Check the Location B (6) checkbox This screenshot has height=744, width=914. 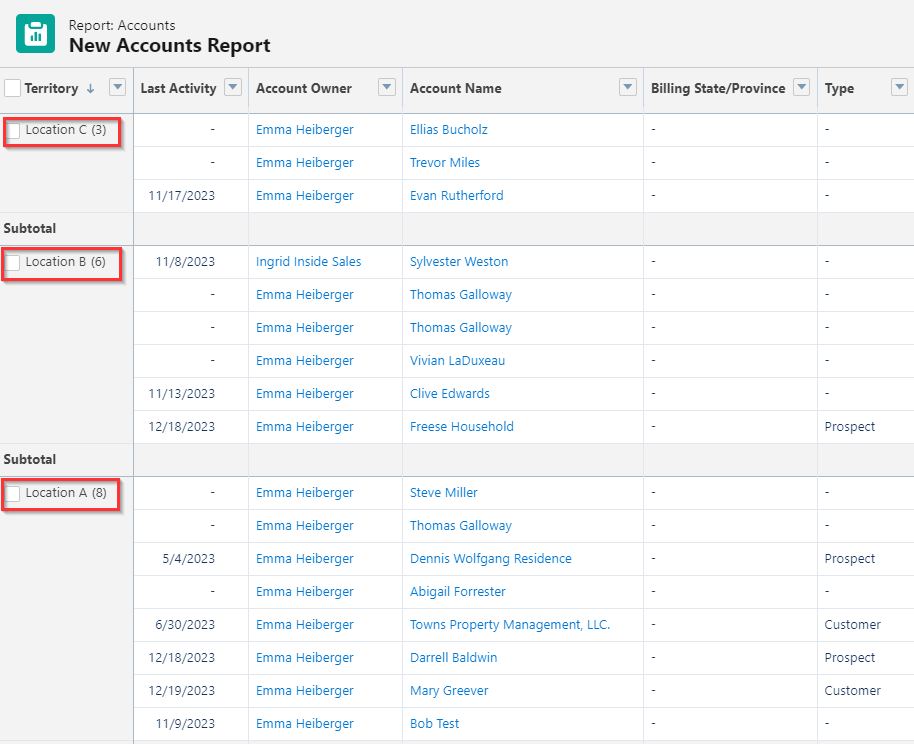click(x=13, y=262)
